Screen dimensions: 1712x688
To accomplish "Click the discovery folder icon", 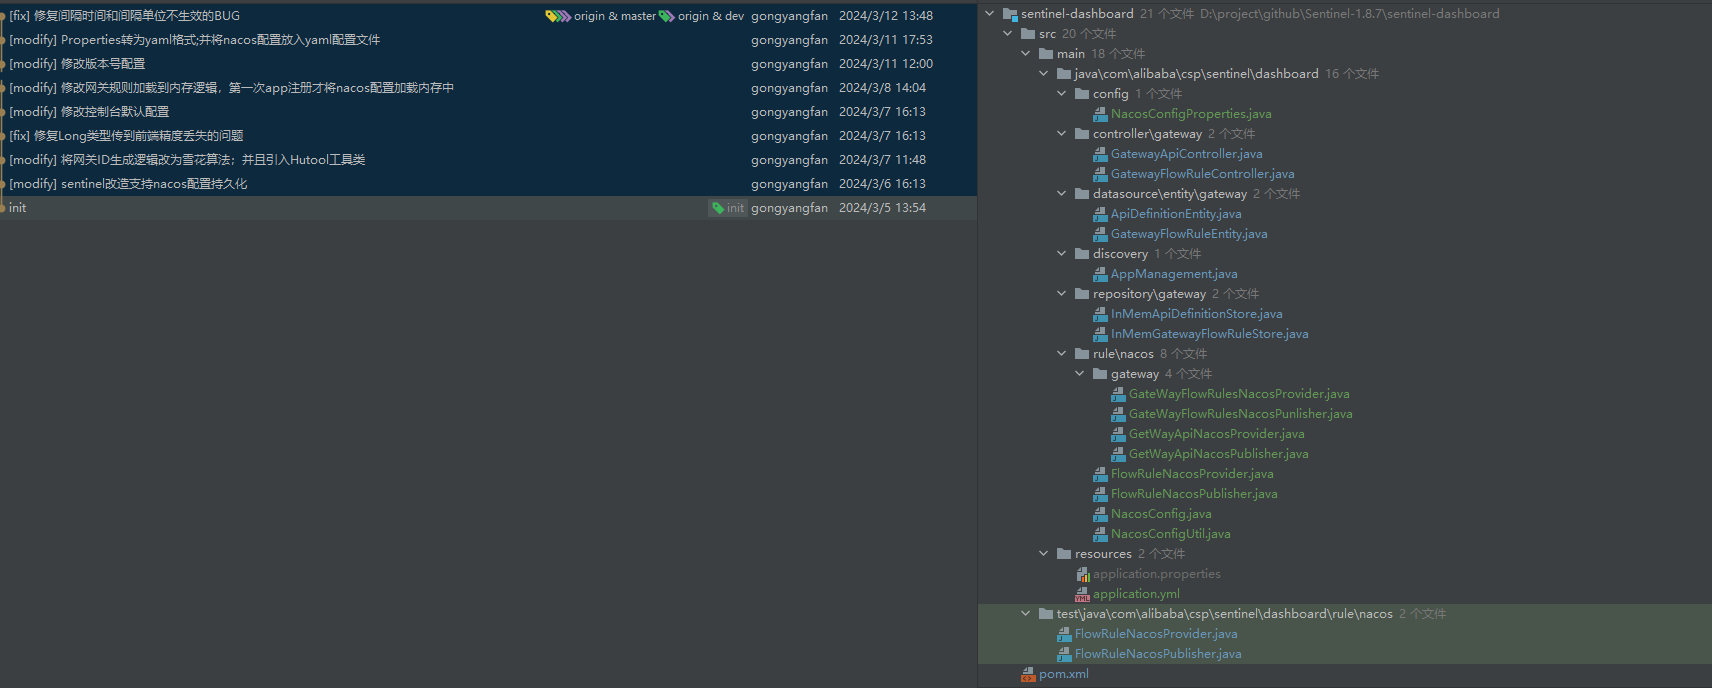I will point(1082,254).
